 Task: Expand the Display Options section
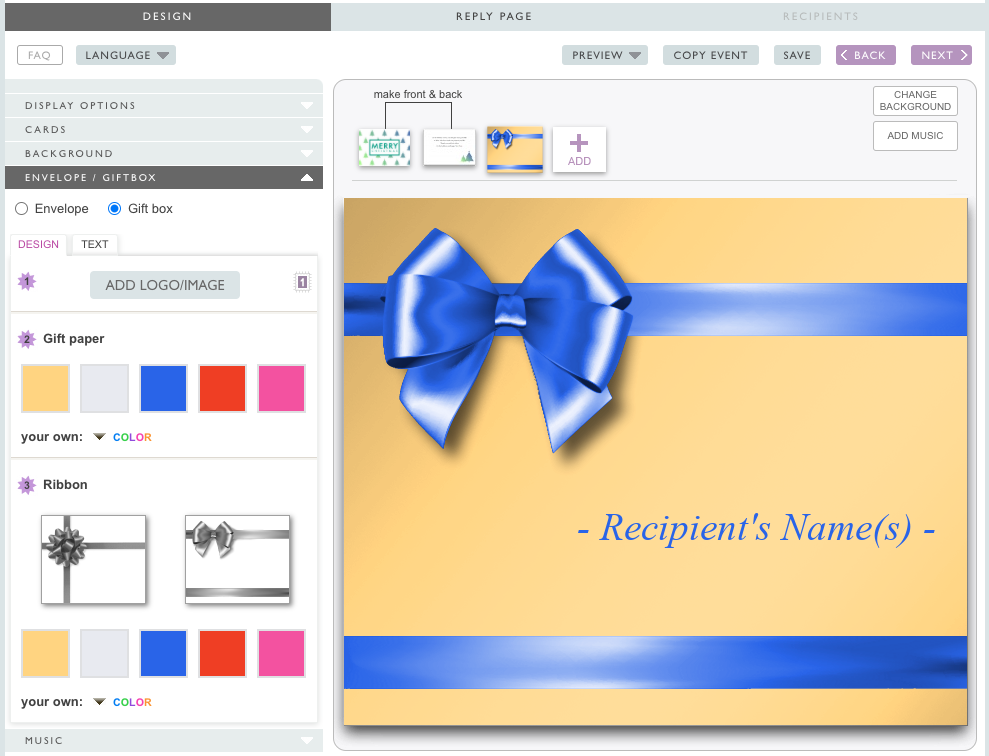pos(164,105)
